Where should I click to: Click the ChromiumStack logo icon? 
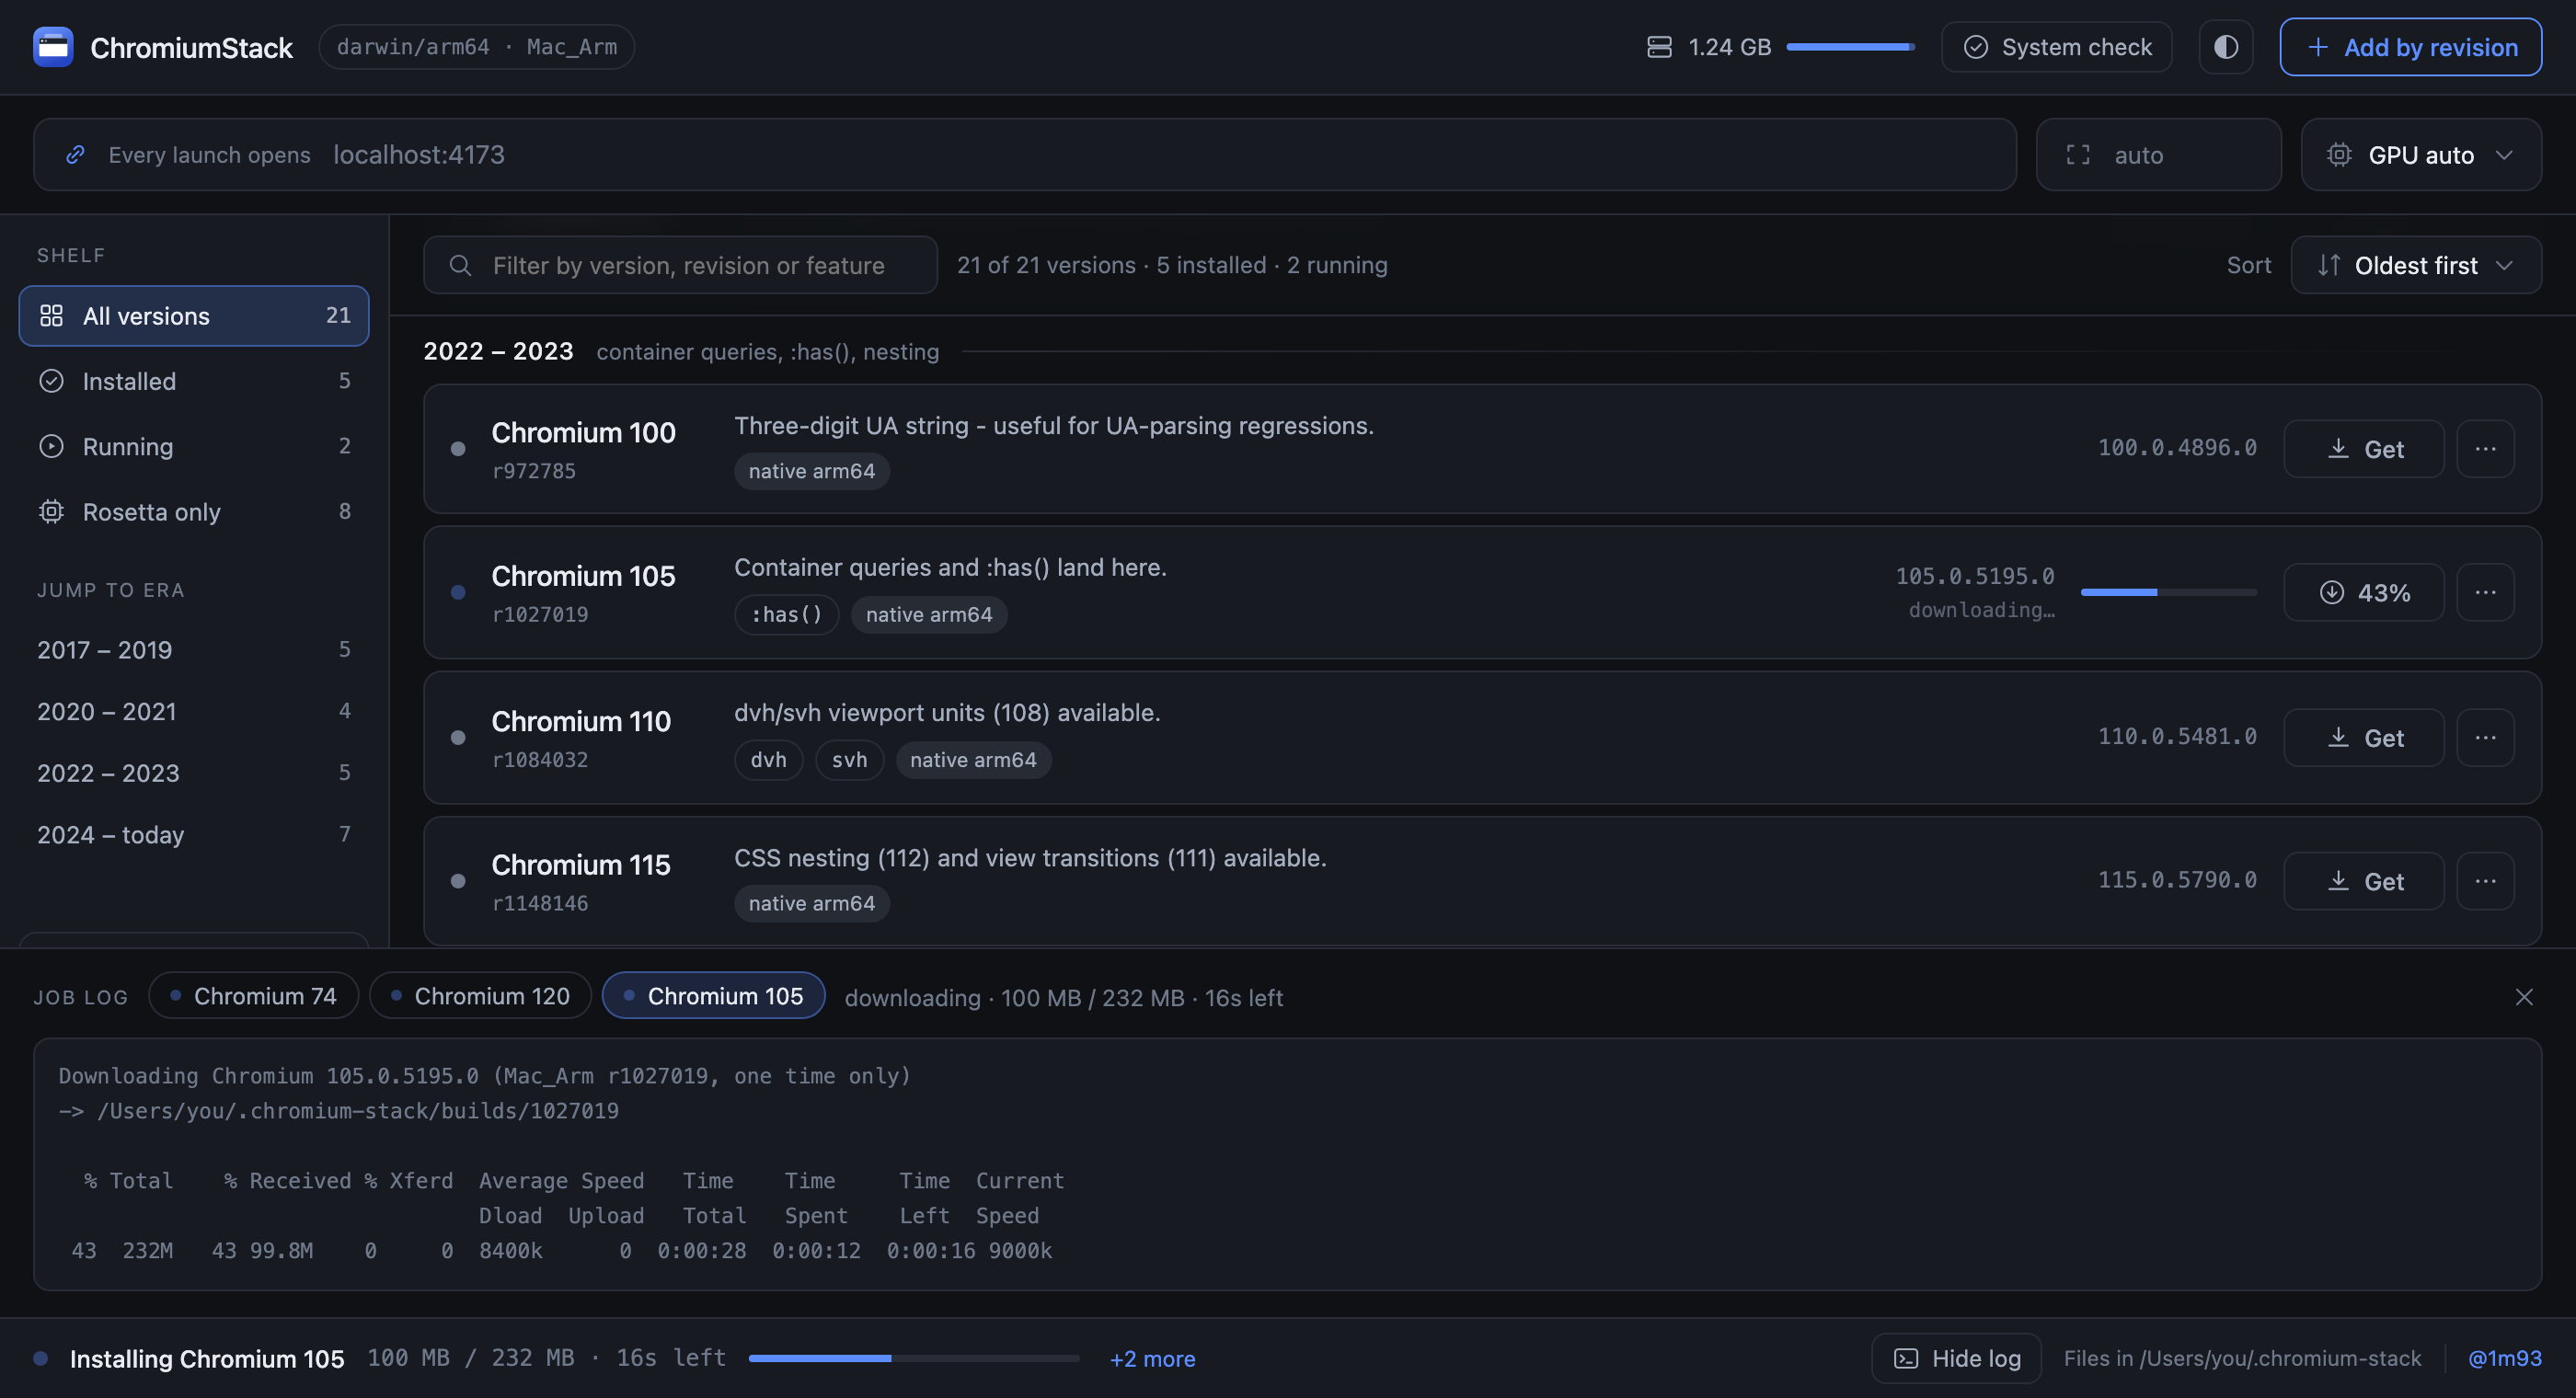coord(53,47)
